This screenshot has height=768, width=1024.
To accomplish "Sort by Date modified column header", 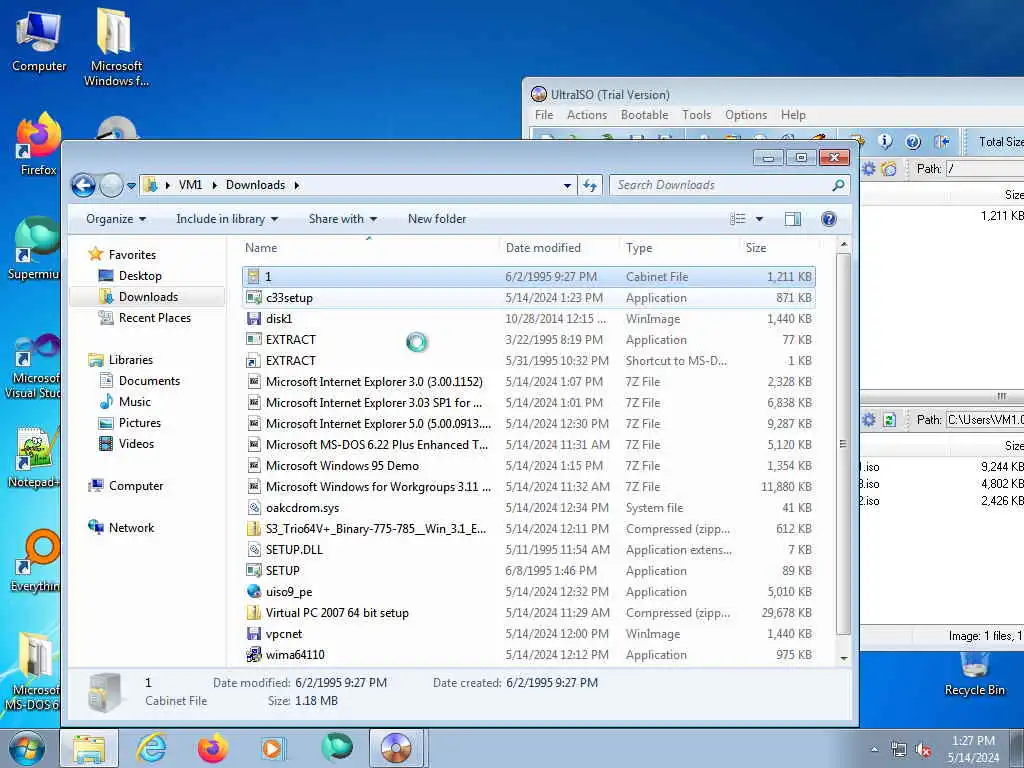I will pos(559,248).
